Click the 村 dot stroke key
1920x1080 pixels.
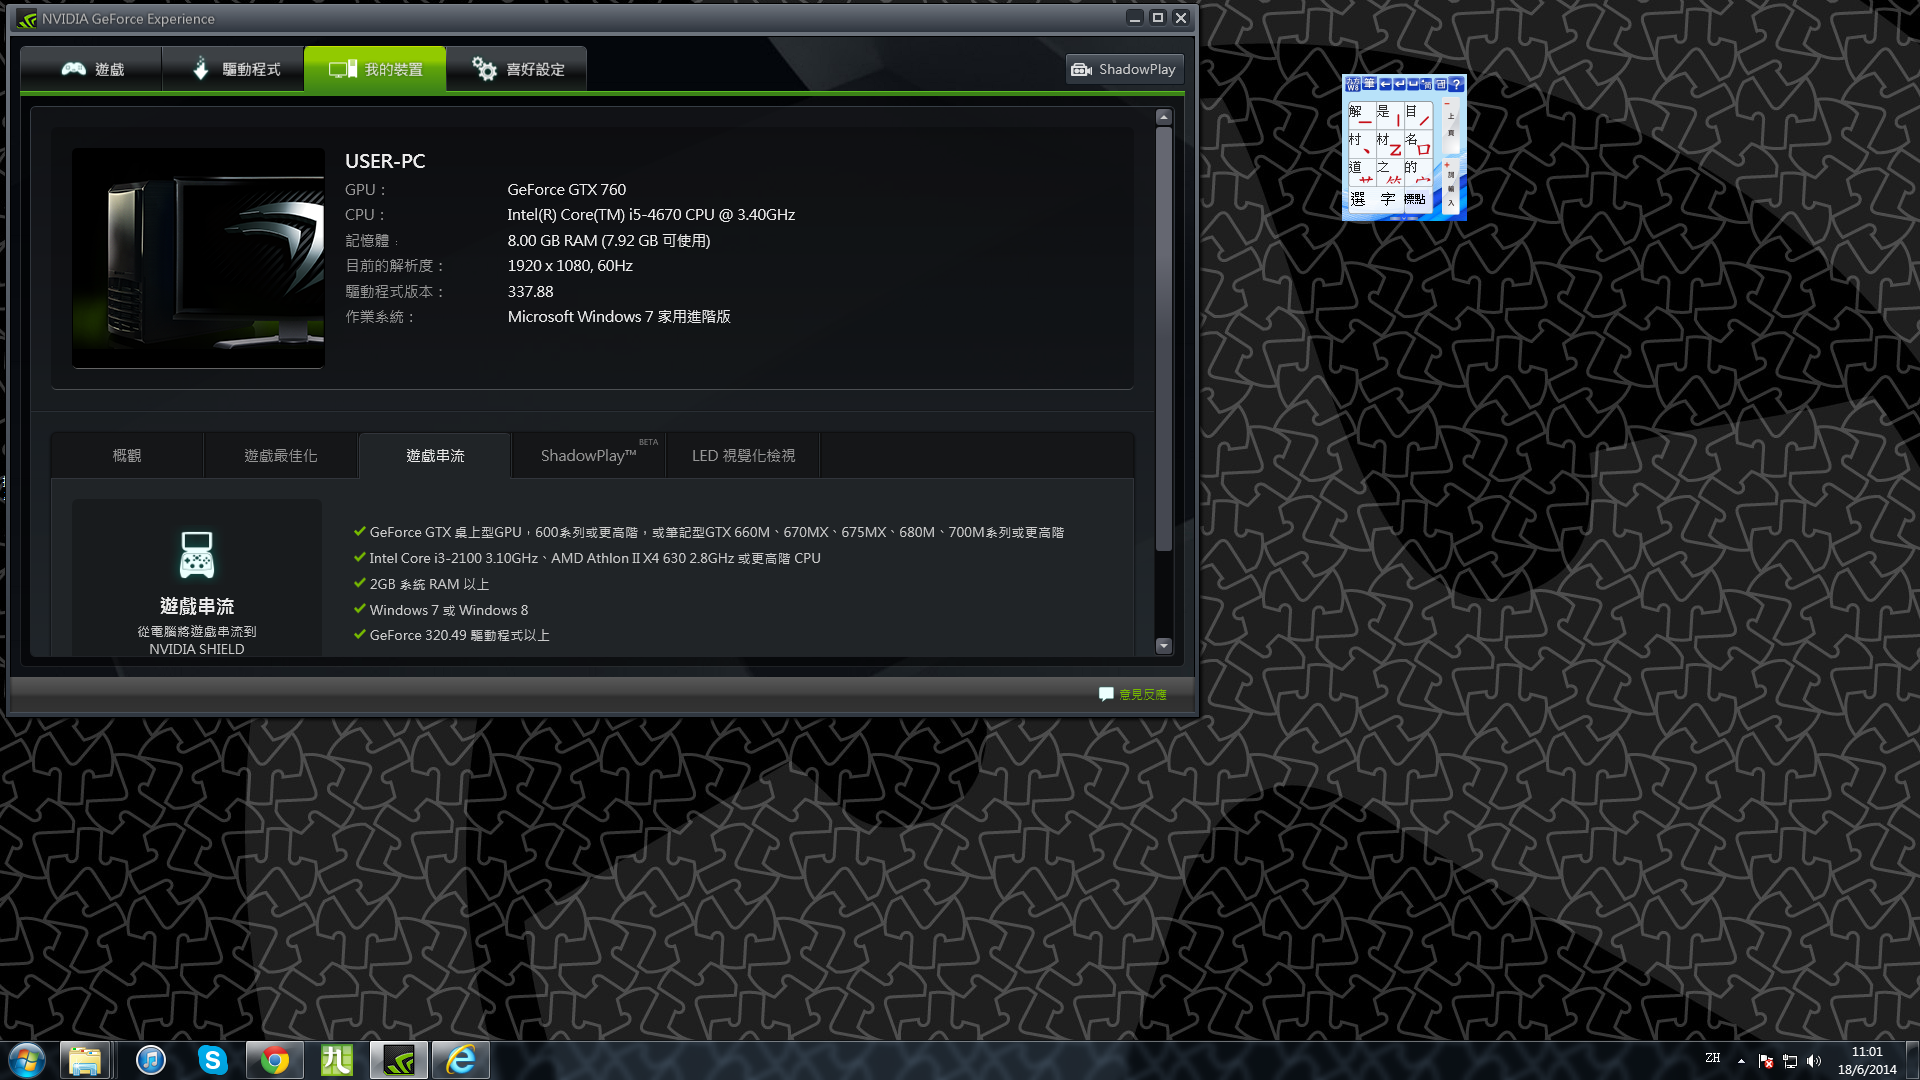(1362, 144)
